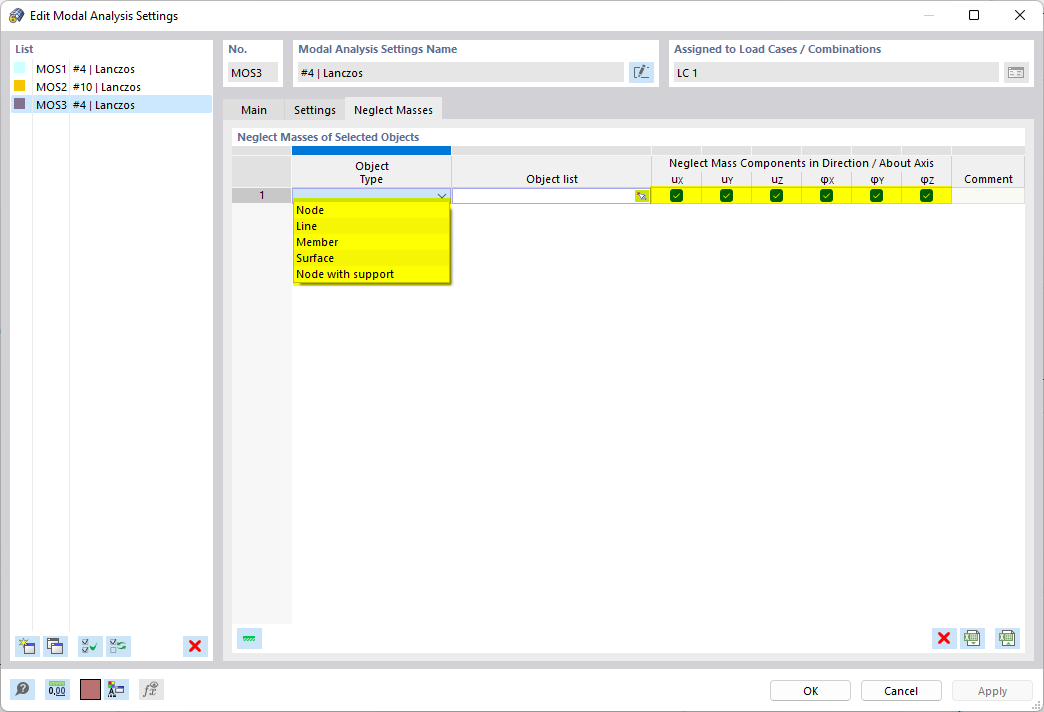Click the invert selection icon under List

pos(119,646)
